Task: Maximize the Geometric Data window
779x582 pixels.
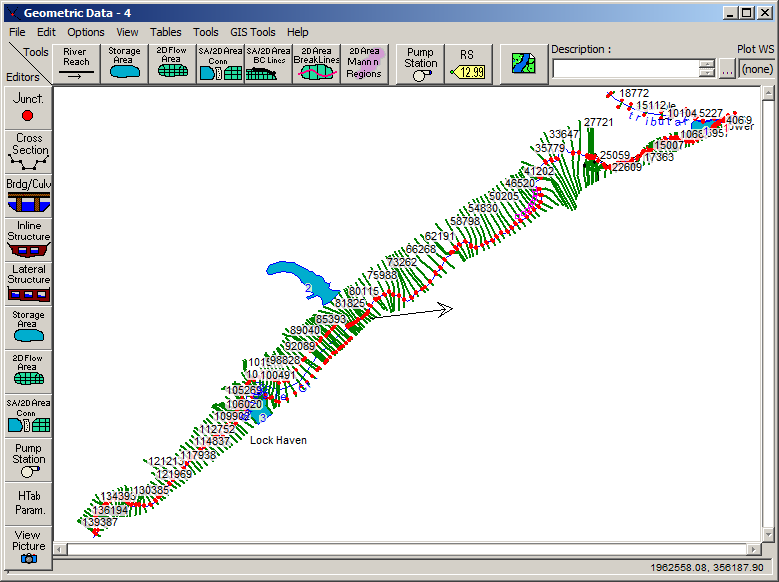Action: click(747, 13)
